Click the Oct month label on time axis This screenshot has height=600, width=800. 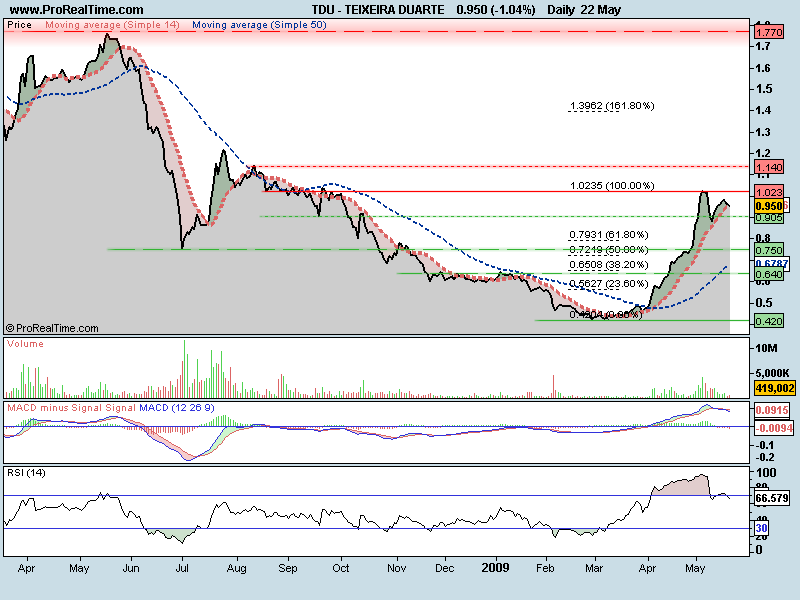pyautogui.click(x=340, y=568)
